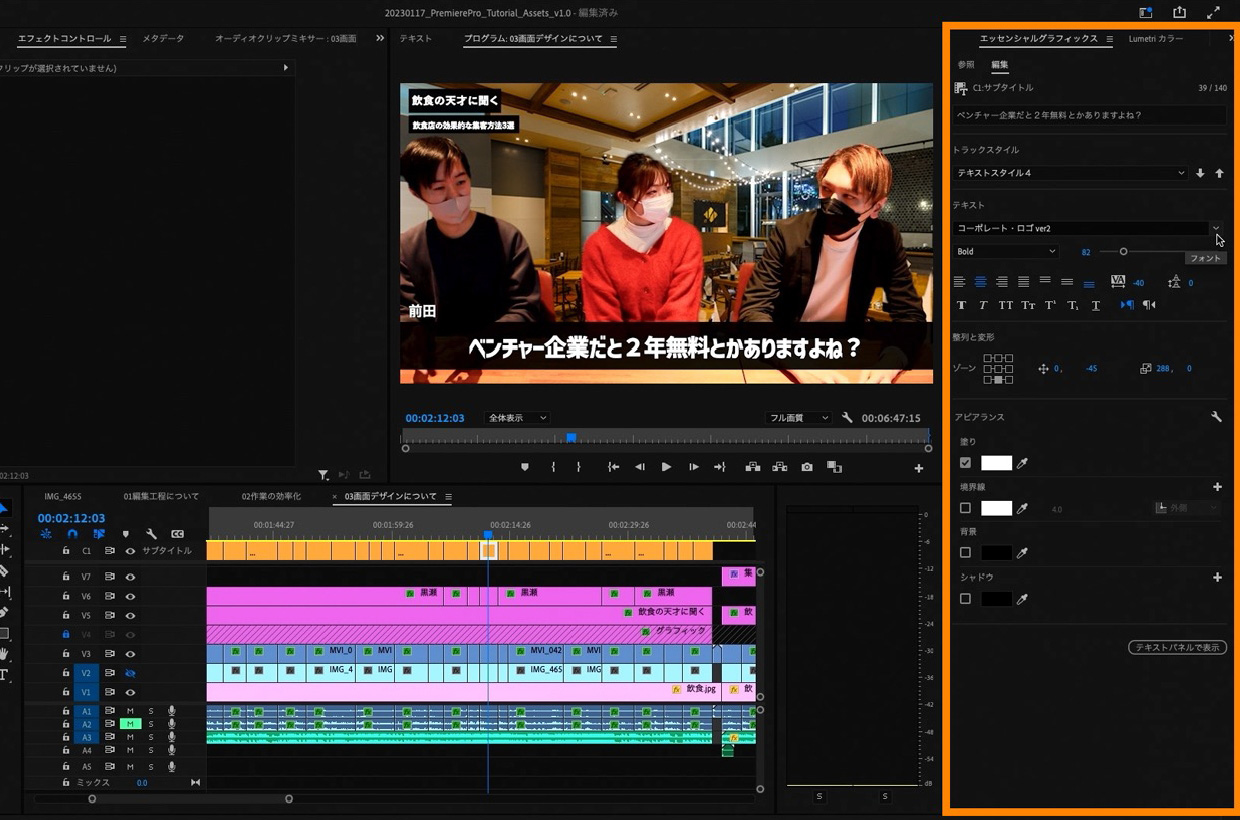This screenshot has height=820, width=1240.
Task: Mark In point in Program monitor
Action: tap(553, 467)
